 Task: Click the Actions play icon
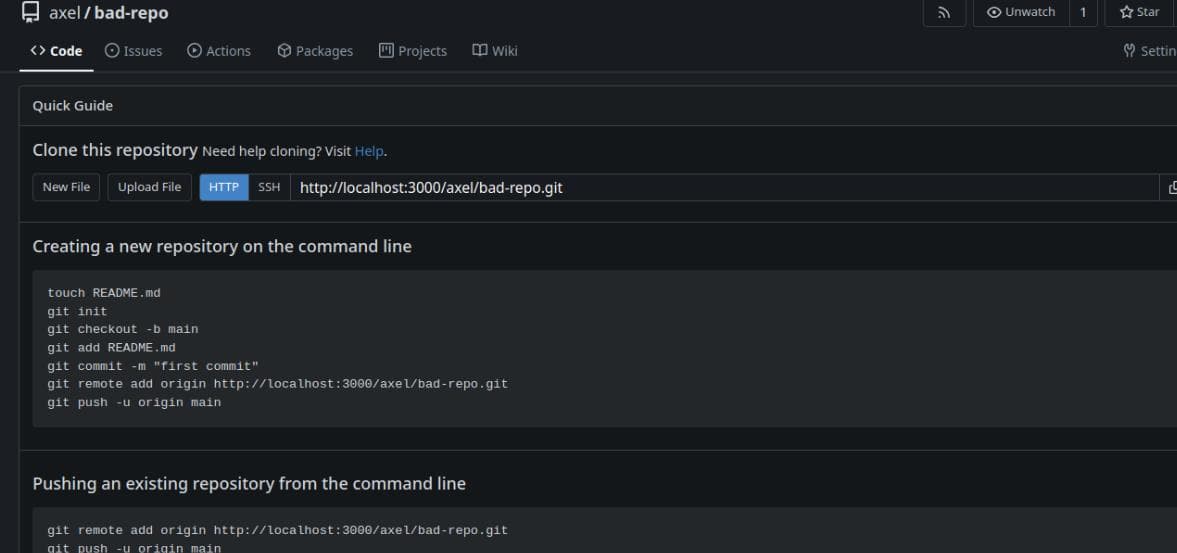(x=194, y=51)
